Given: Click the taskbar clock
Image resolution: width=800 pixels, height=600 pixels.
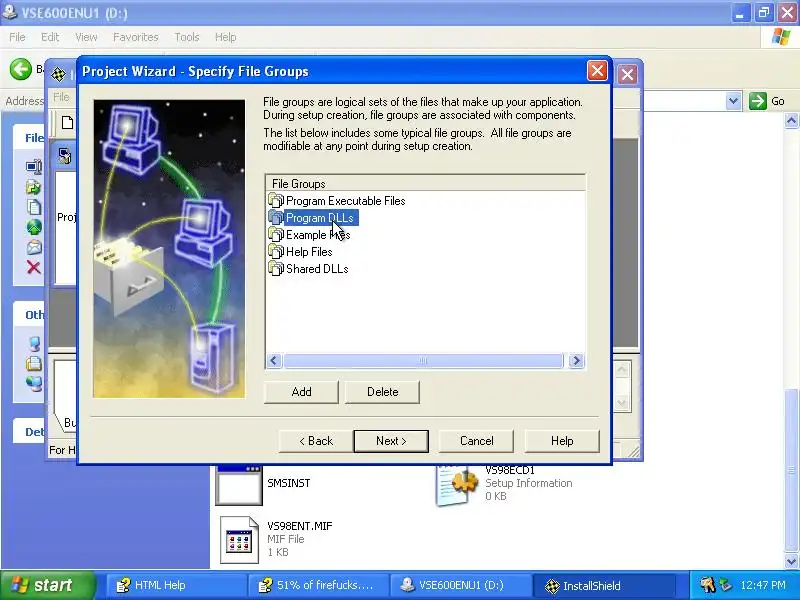Looking at the screenshot, I should [763, 586].
